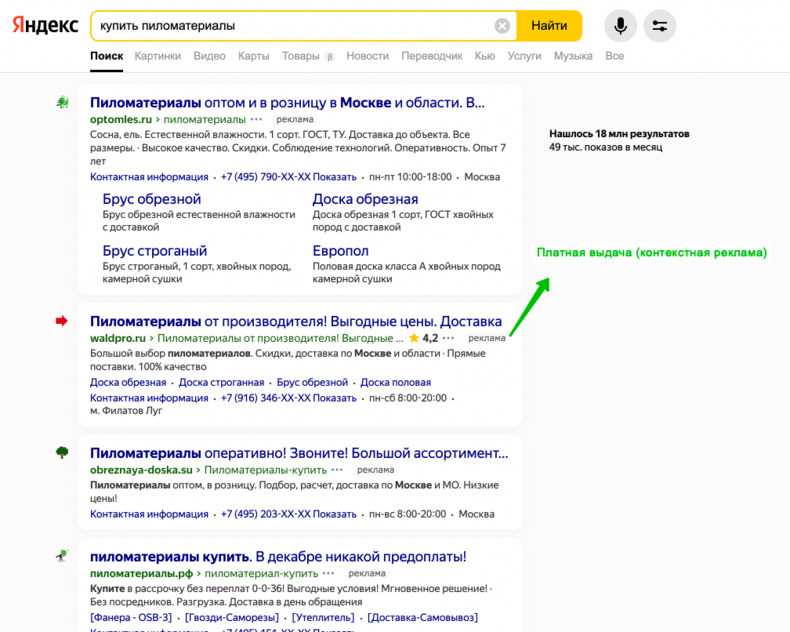Open the [Доставка-Самовывоз] quick link
Image resolution: width=790 pixels, height=632 pixels.
[422, 617]
